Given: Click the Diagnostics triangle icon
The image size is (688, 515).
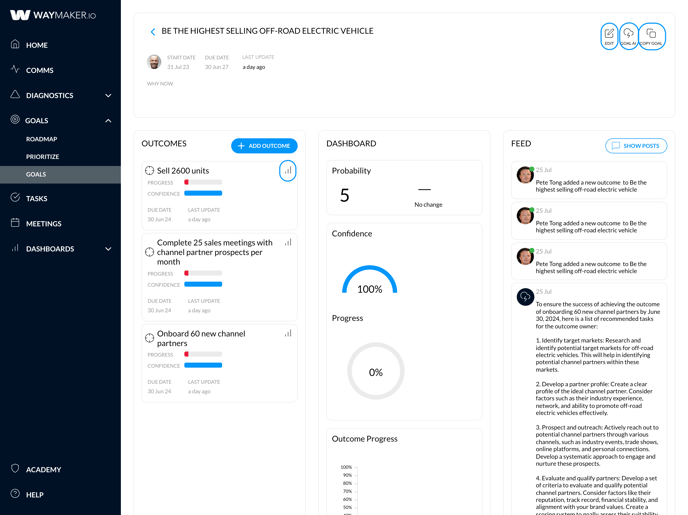Looking at the screenshot, I should pyautogui.click(x=15, y=94).
